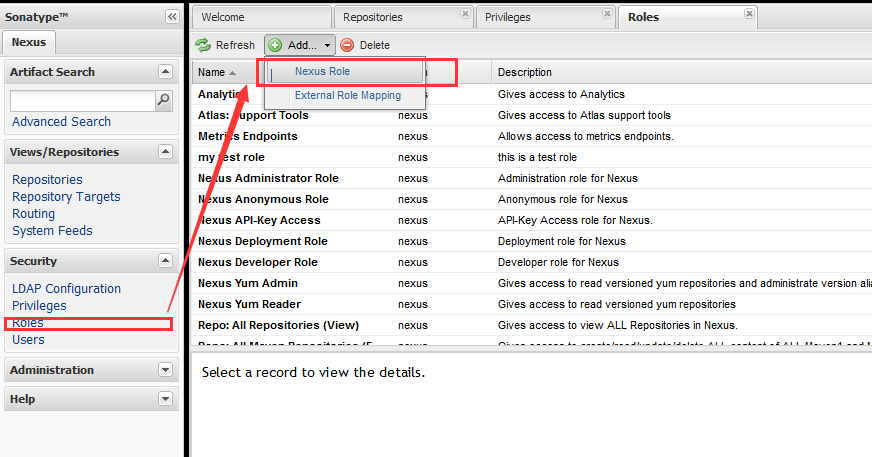The image size is (872, 457).
Task: Click the artifact search magnifier icon
Action: [x=164, y=100]
